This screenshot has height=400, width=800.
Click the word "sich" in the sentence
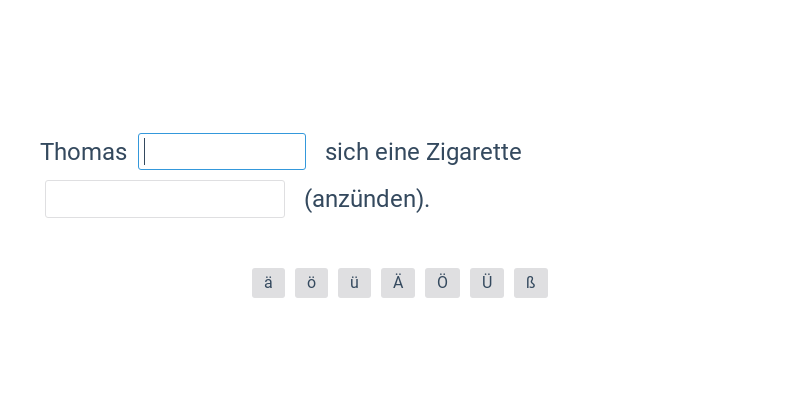[347, 152]
